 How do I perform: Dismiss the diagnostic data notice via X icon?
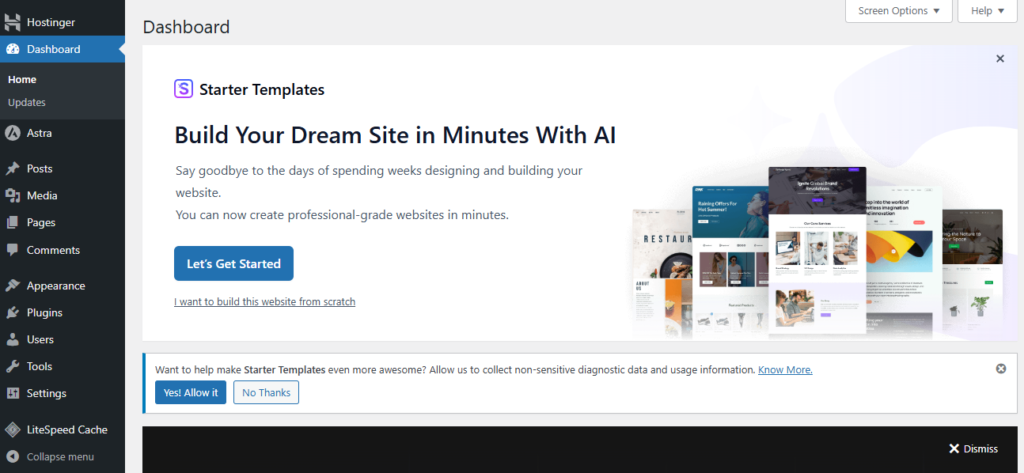pyautogui.click(x=1000, y=368)
